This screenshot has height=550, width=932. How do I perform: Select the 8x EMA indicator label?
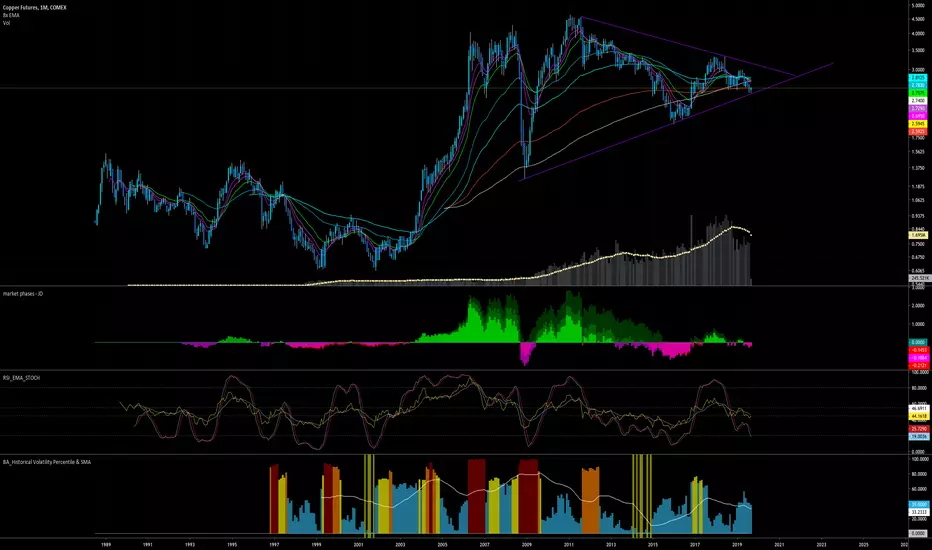pos(11,15)
